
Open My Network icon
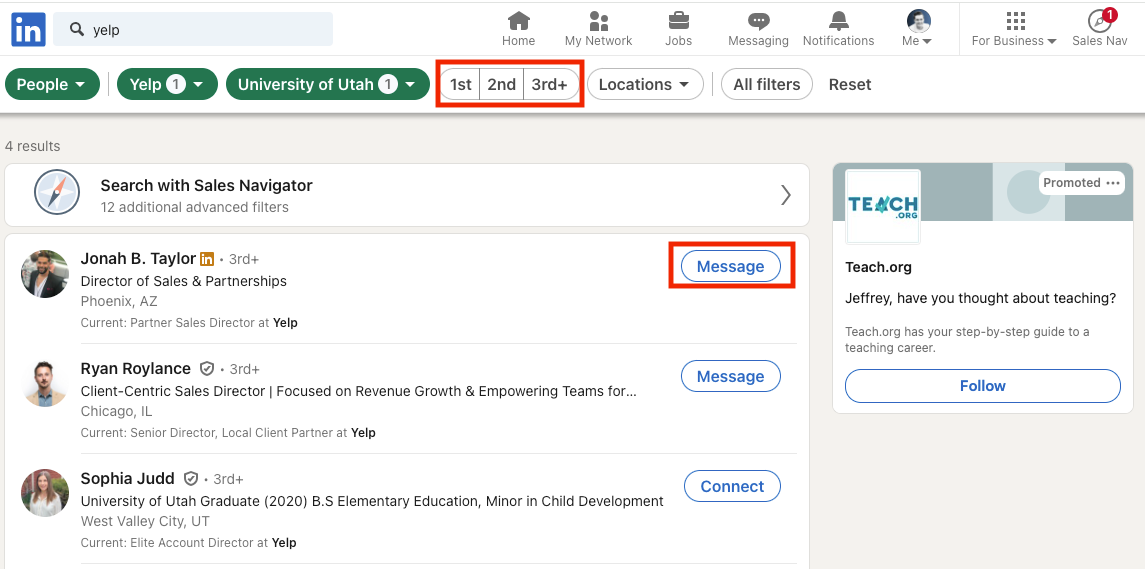[x=599, y=20]
